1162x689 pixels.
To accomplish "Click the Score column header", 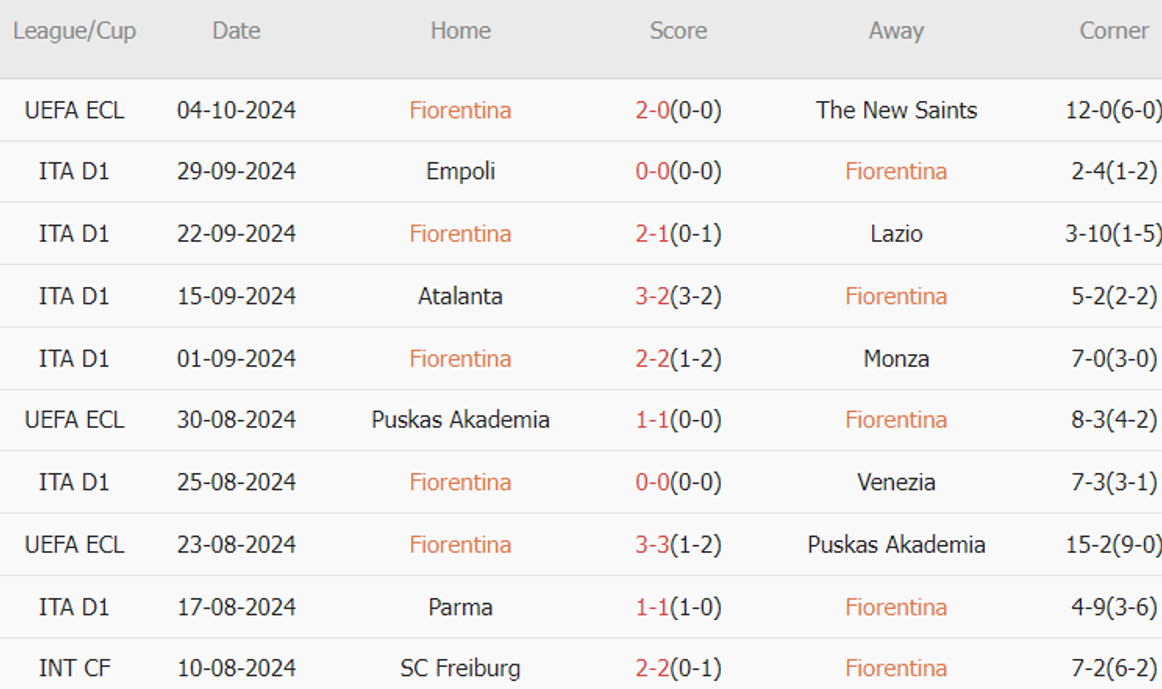I will coord(678,31).
